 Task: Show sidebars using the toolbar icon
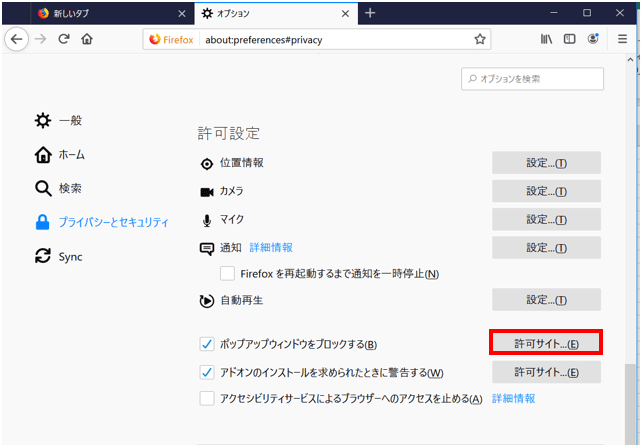569,39
